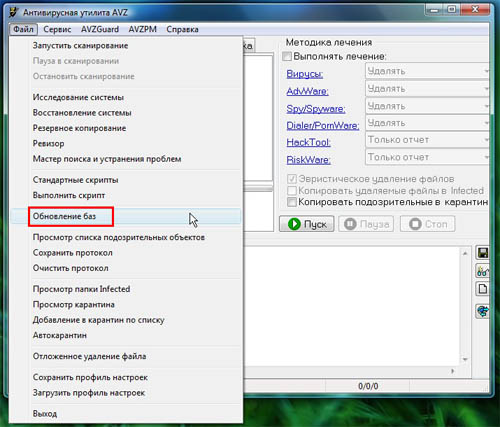Click the globe update icon on right
This screenshot has width=500, height=427.
click(482, 312)
